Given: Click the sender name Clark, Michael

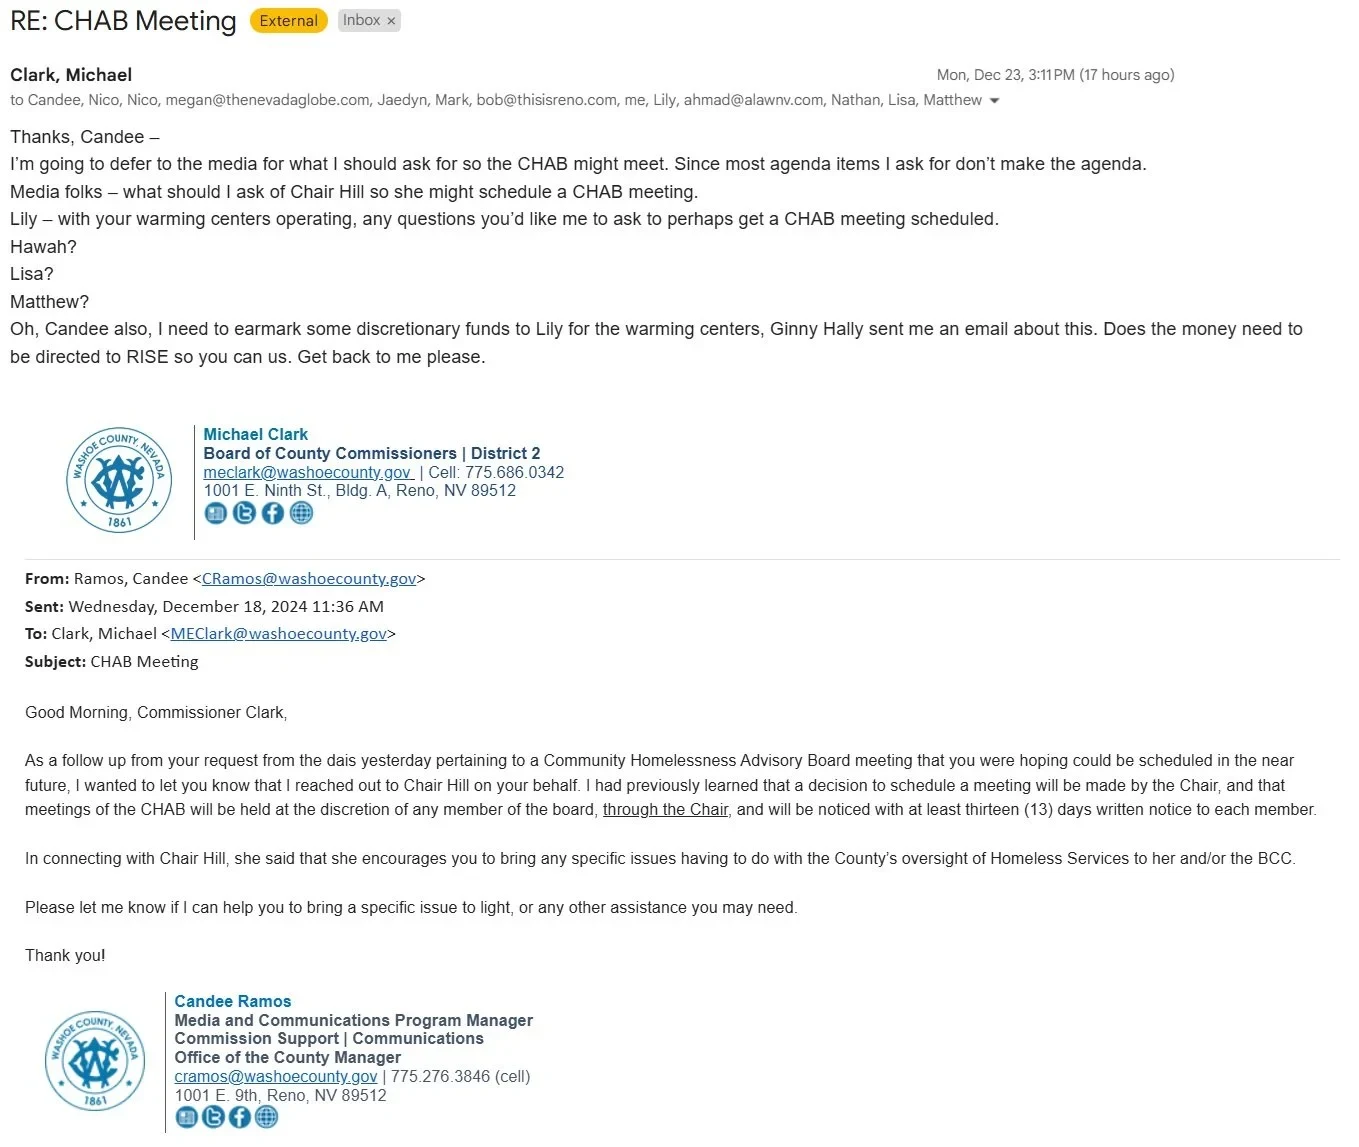Looking at the screenshot, I should click(x=71, y=75).
